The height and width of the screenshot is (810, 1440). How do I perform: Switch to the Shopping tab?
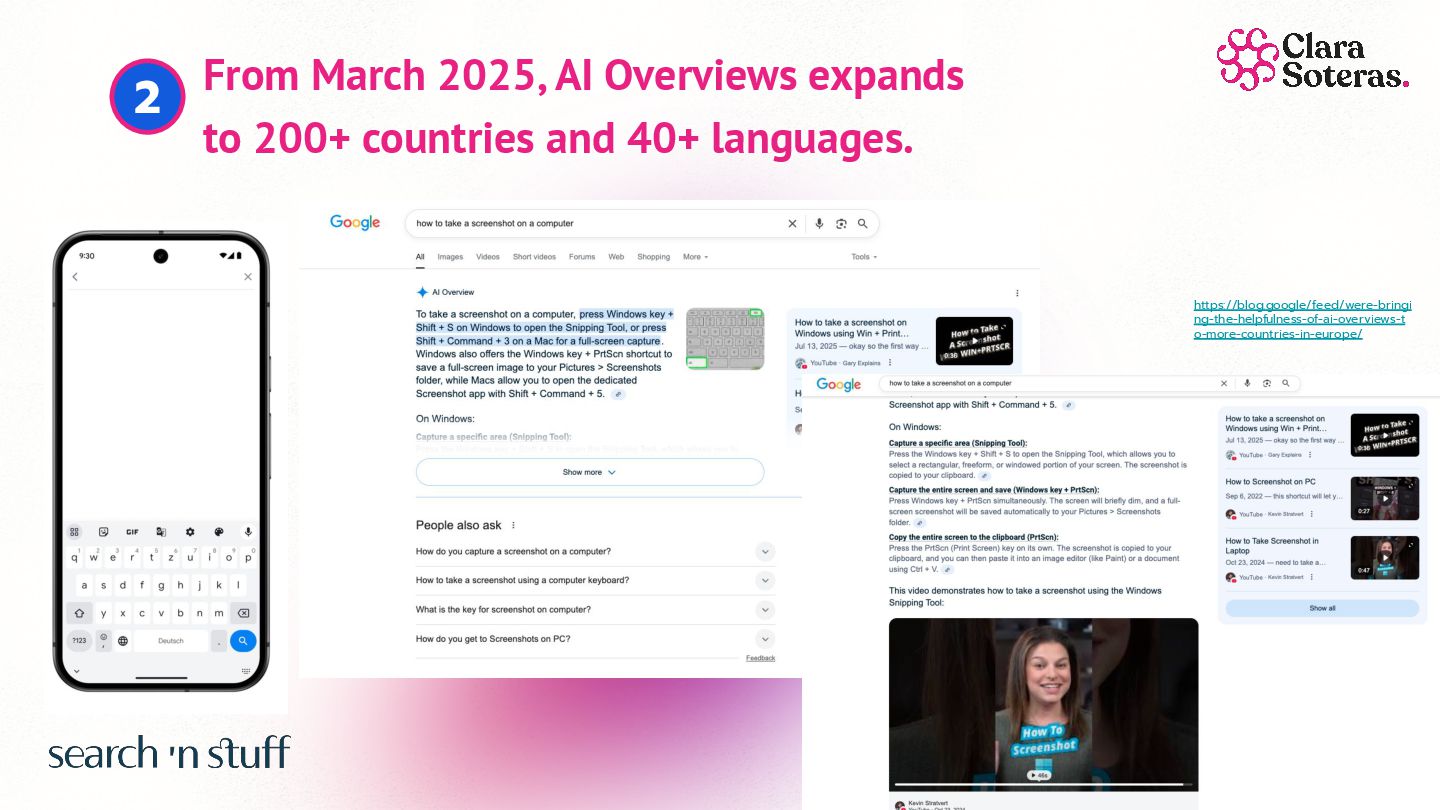653,257
